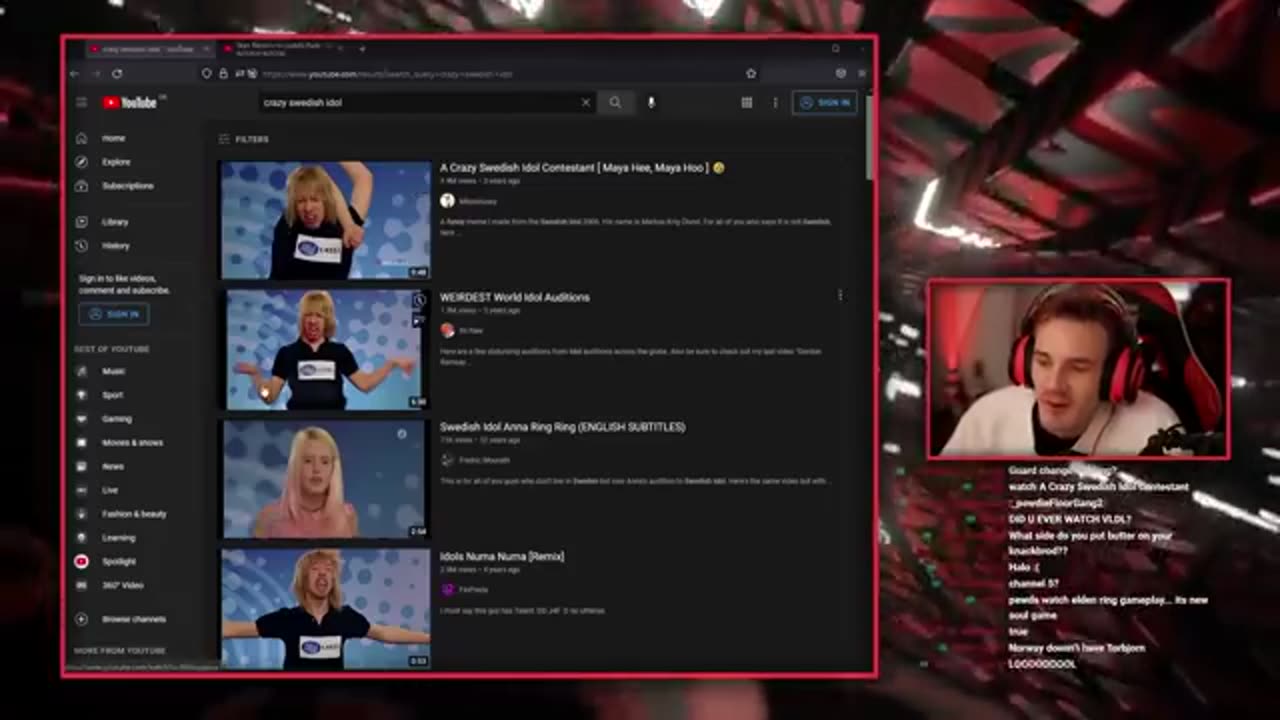
Task: Open thumbnail of 'Idols Numa Numa [Remix]'
Action: click(x=326, y=608)
